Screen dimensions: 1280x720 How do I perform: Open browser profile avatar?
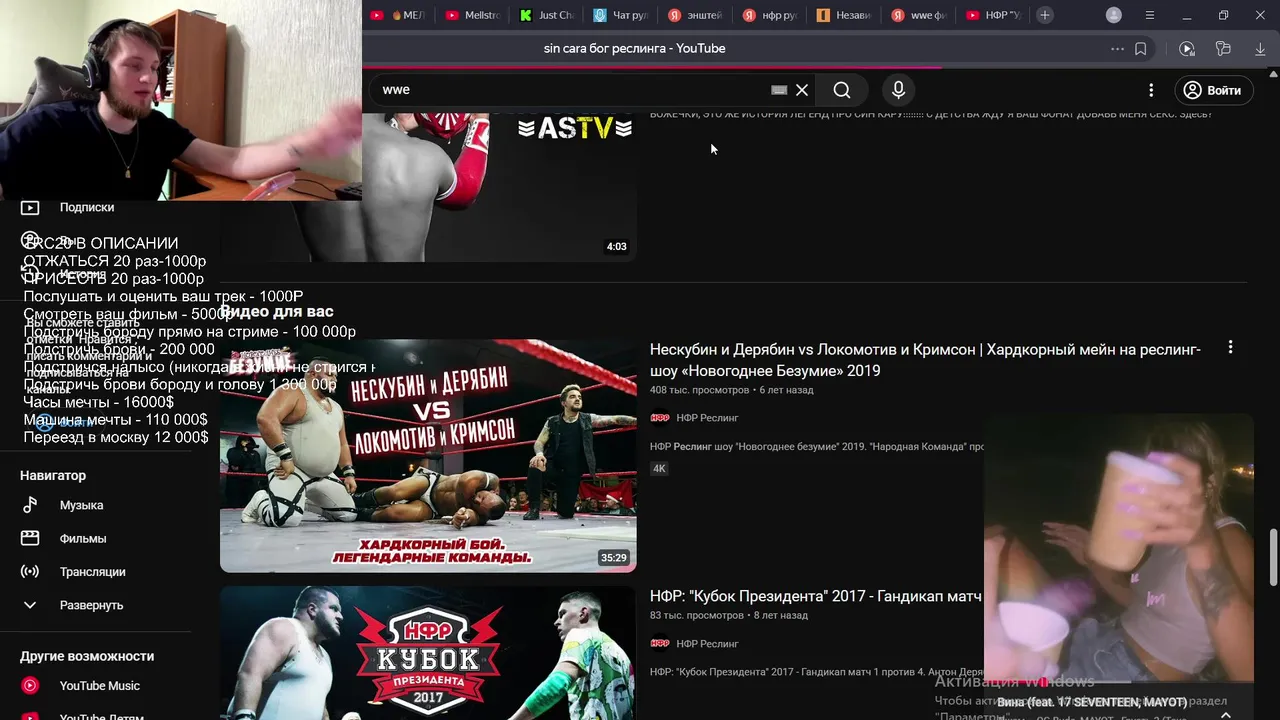click(x=1114, y=15)
